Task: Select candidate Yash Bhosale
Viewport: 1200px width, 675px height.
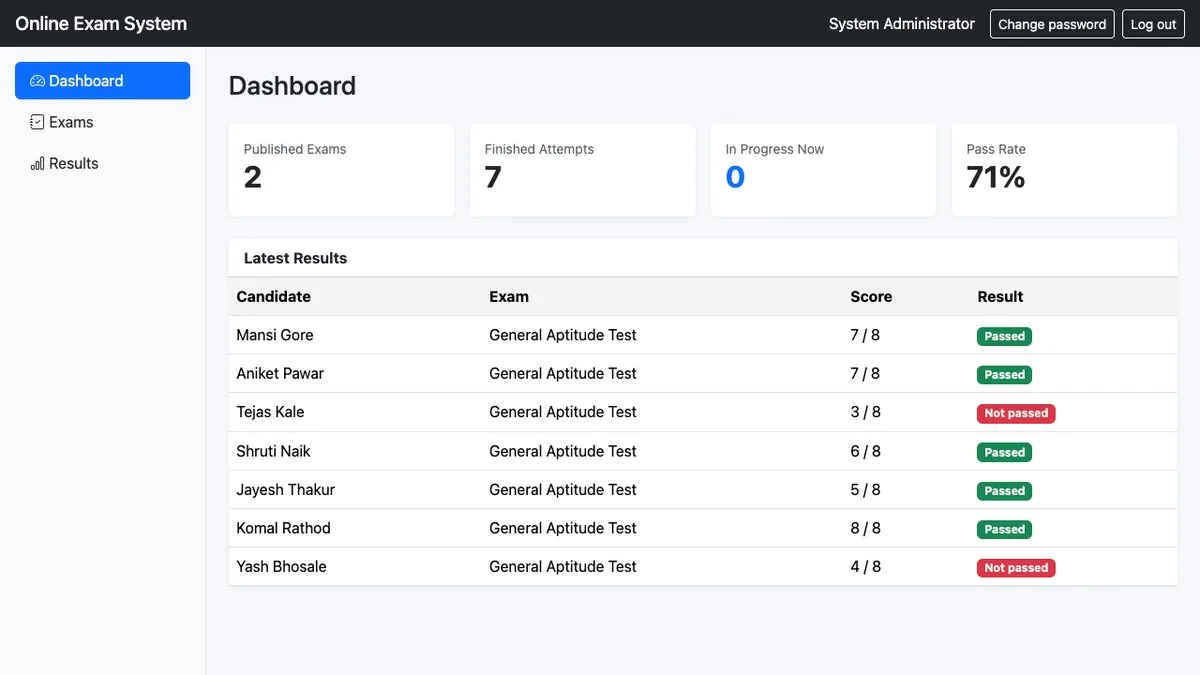Action: pyautogui.click(x=281, y=567)
